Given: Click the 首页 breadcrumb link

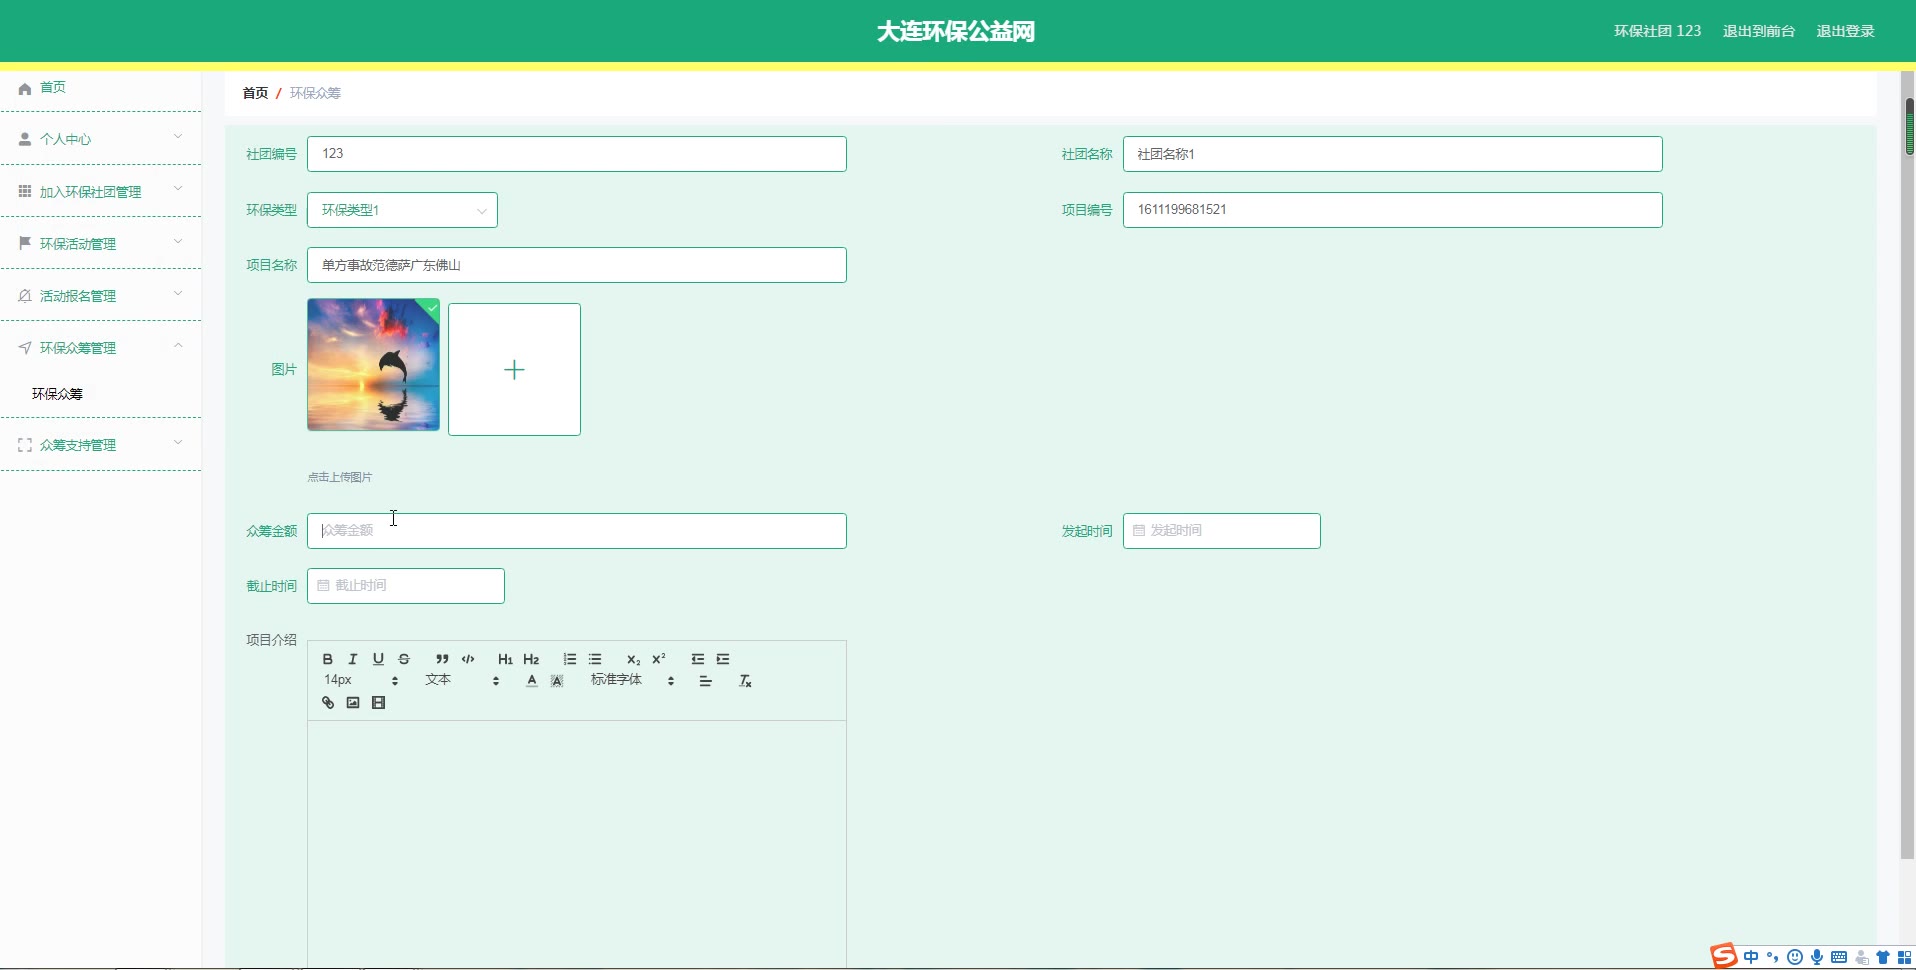Looking at the screenshot, I should pyautogui.click(x=255, y=93).
